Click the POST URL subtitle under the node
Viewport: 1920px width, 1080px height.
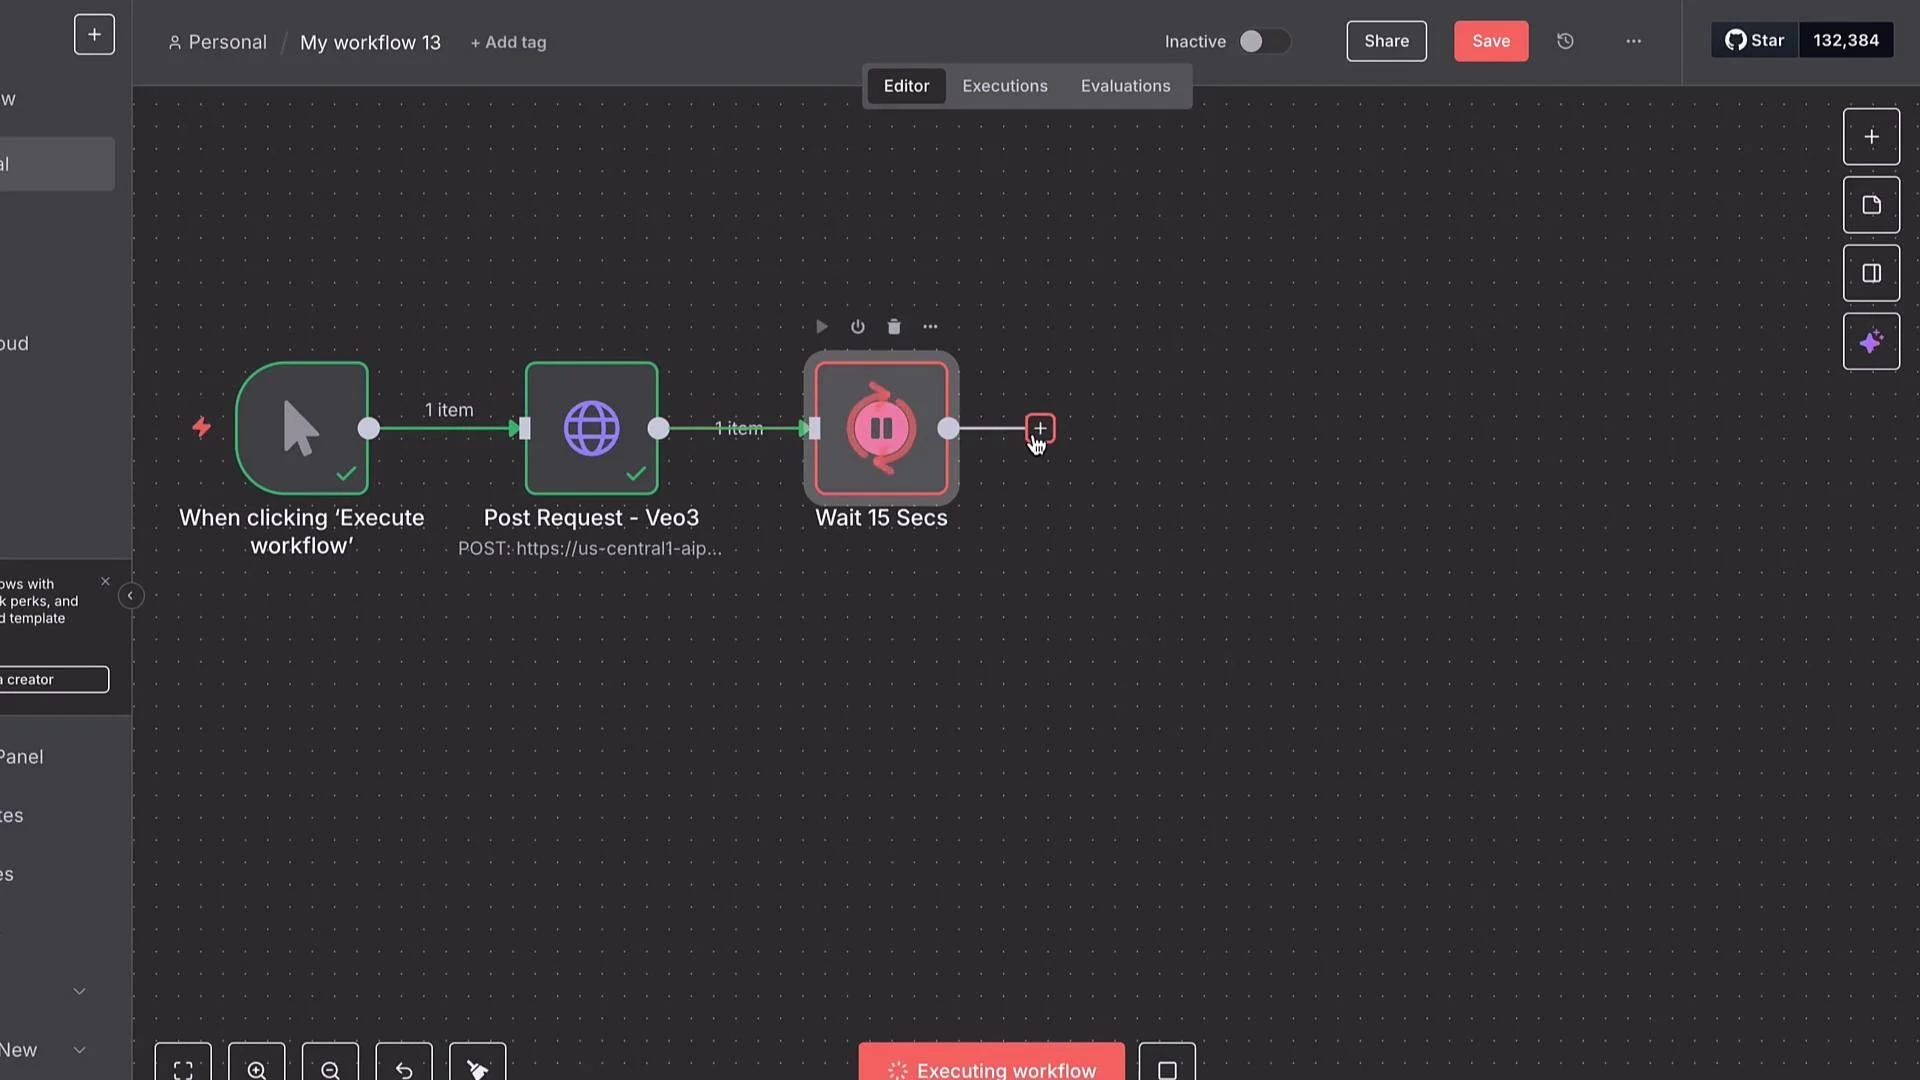pyautogui.click(x=590, y=548)
